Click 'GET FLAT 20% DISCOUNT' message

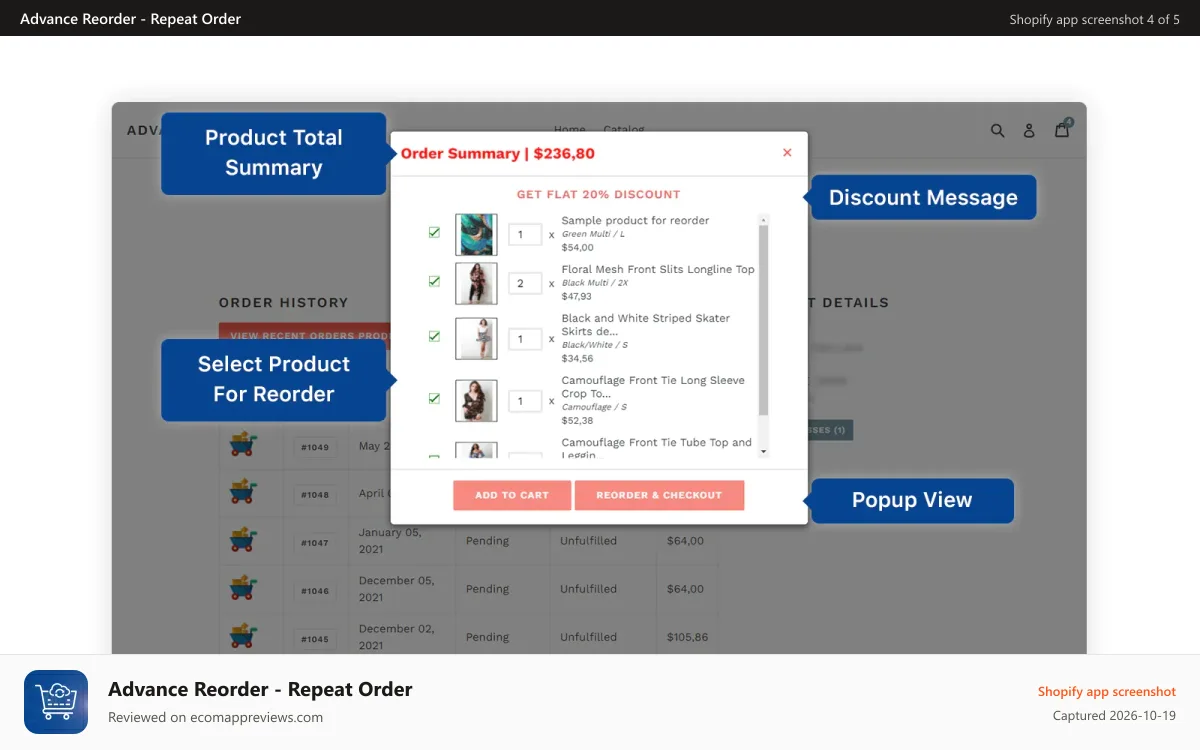point(598,194)
